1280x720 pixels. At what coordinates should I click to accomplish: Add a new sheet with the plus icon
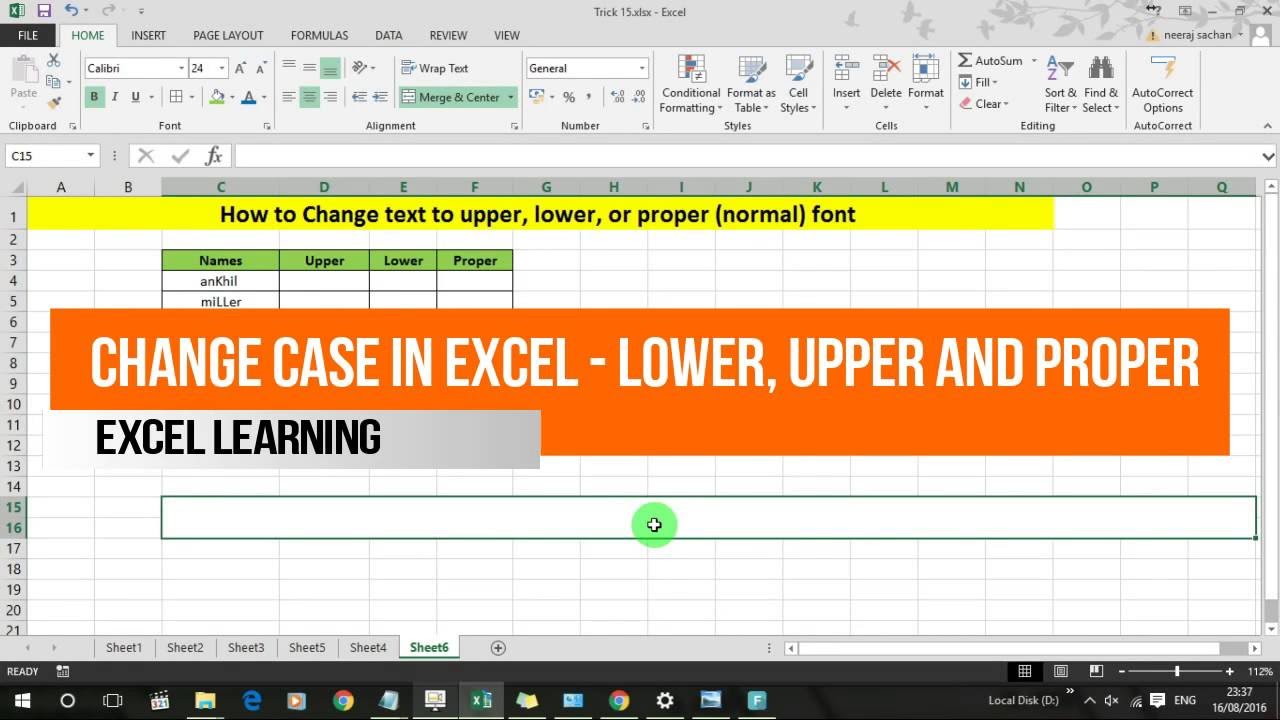(498, 648)
